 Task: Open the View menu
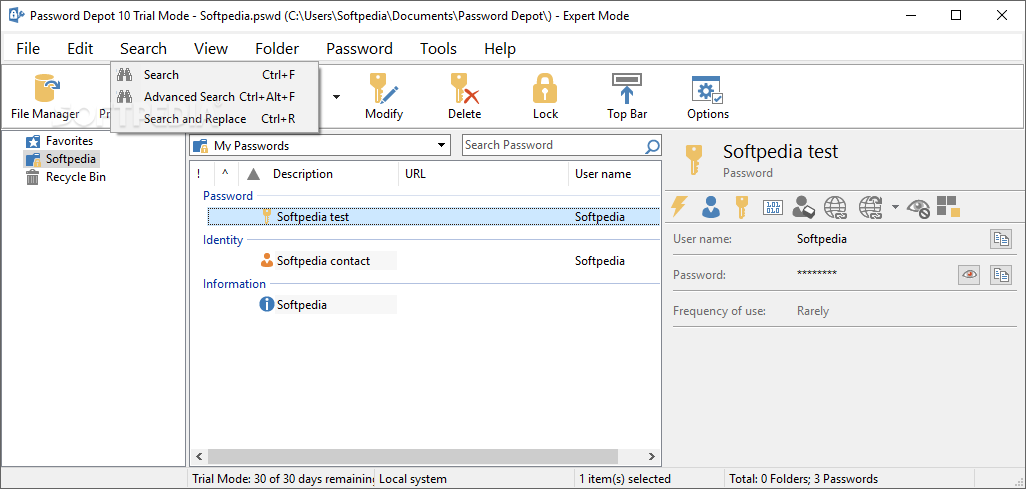pos(211,48)
